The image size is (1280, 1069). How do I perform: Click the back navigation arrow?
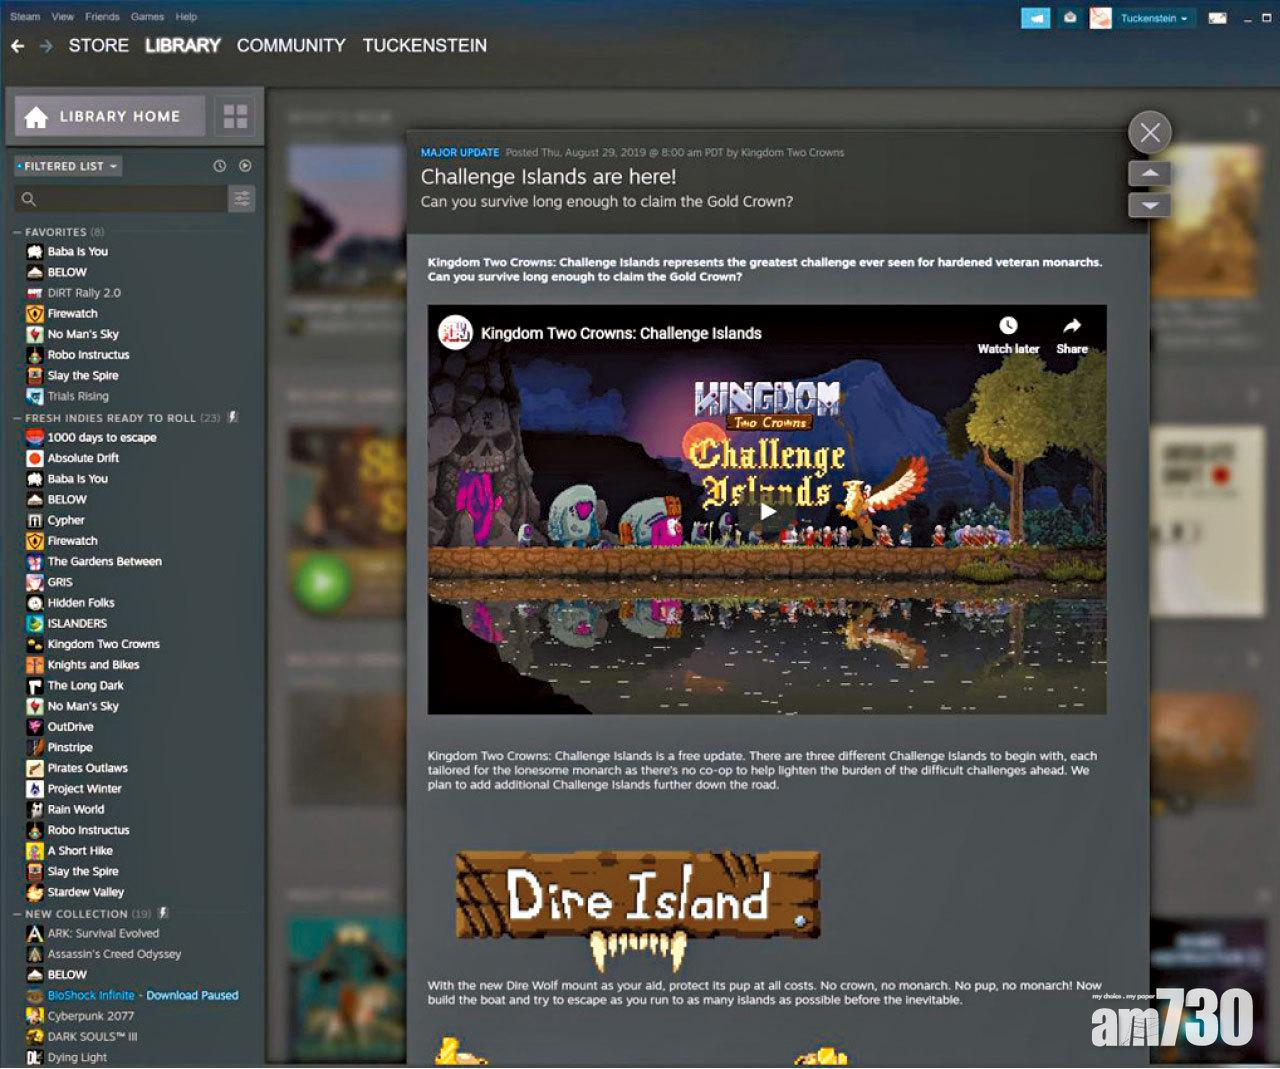pyautogui.click(x=17, y=46)
